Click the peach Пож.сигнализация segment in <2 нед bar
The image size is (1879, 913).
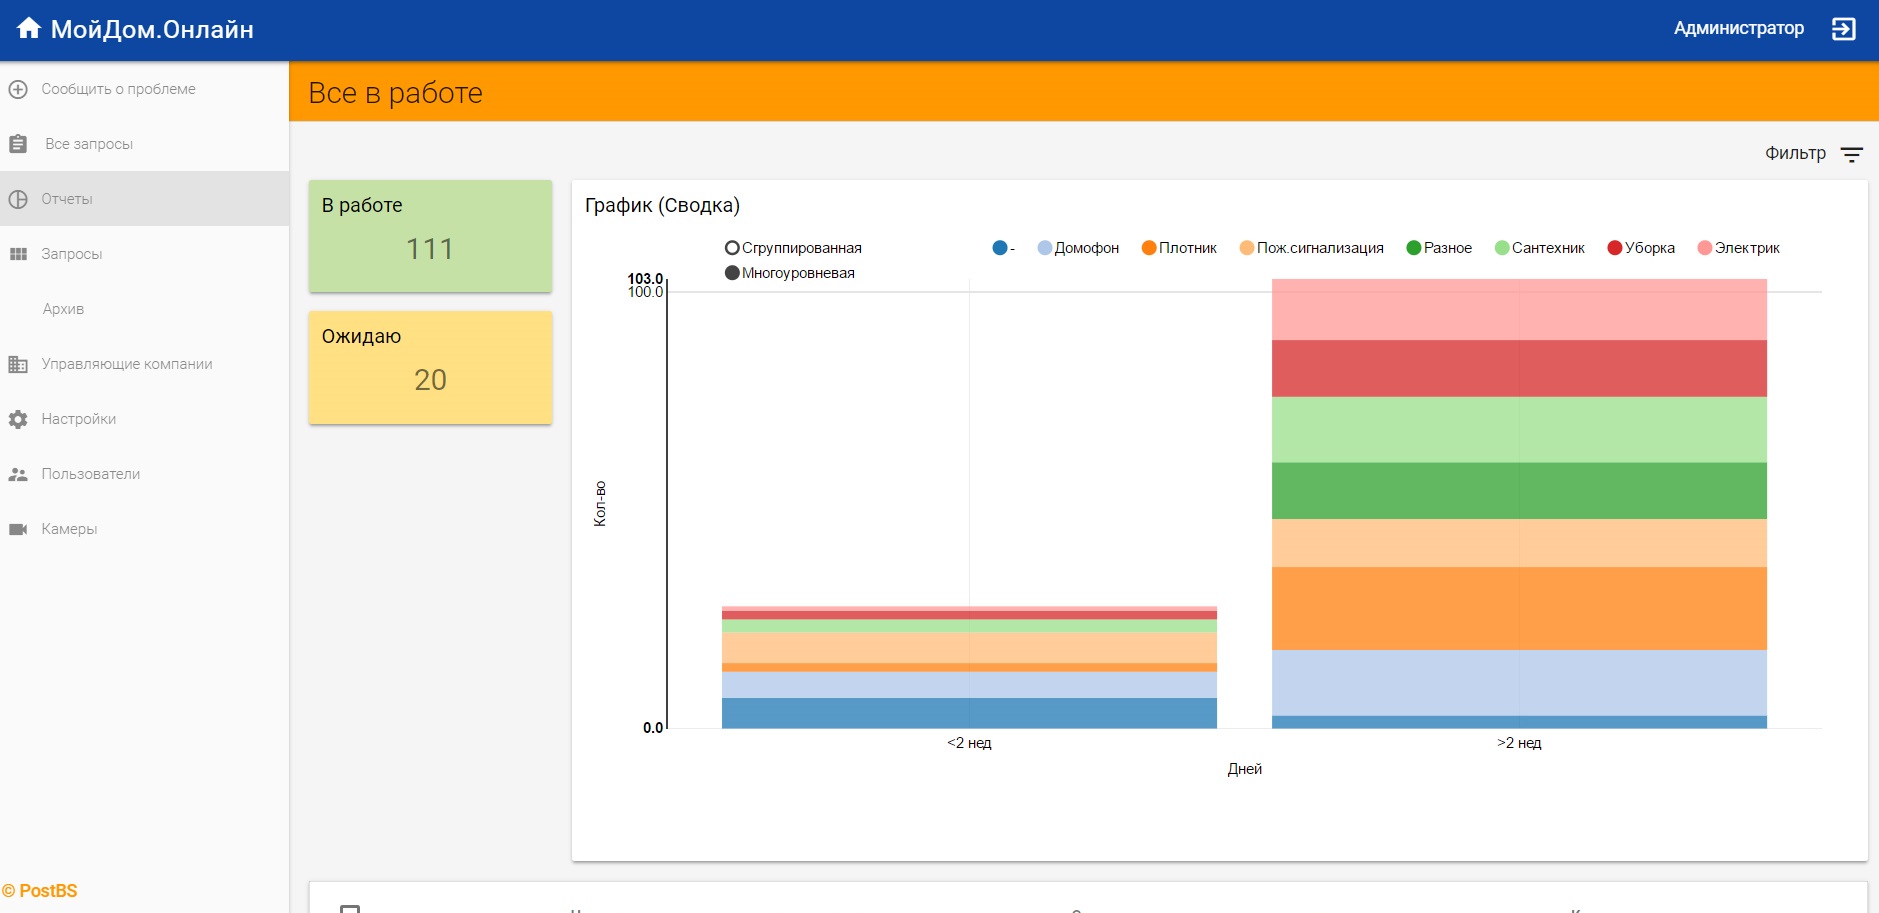pos(969,647)
